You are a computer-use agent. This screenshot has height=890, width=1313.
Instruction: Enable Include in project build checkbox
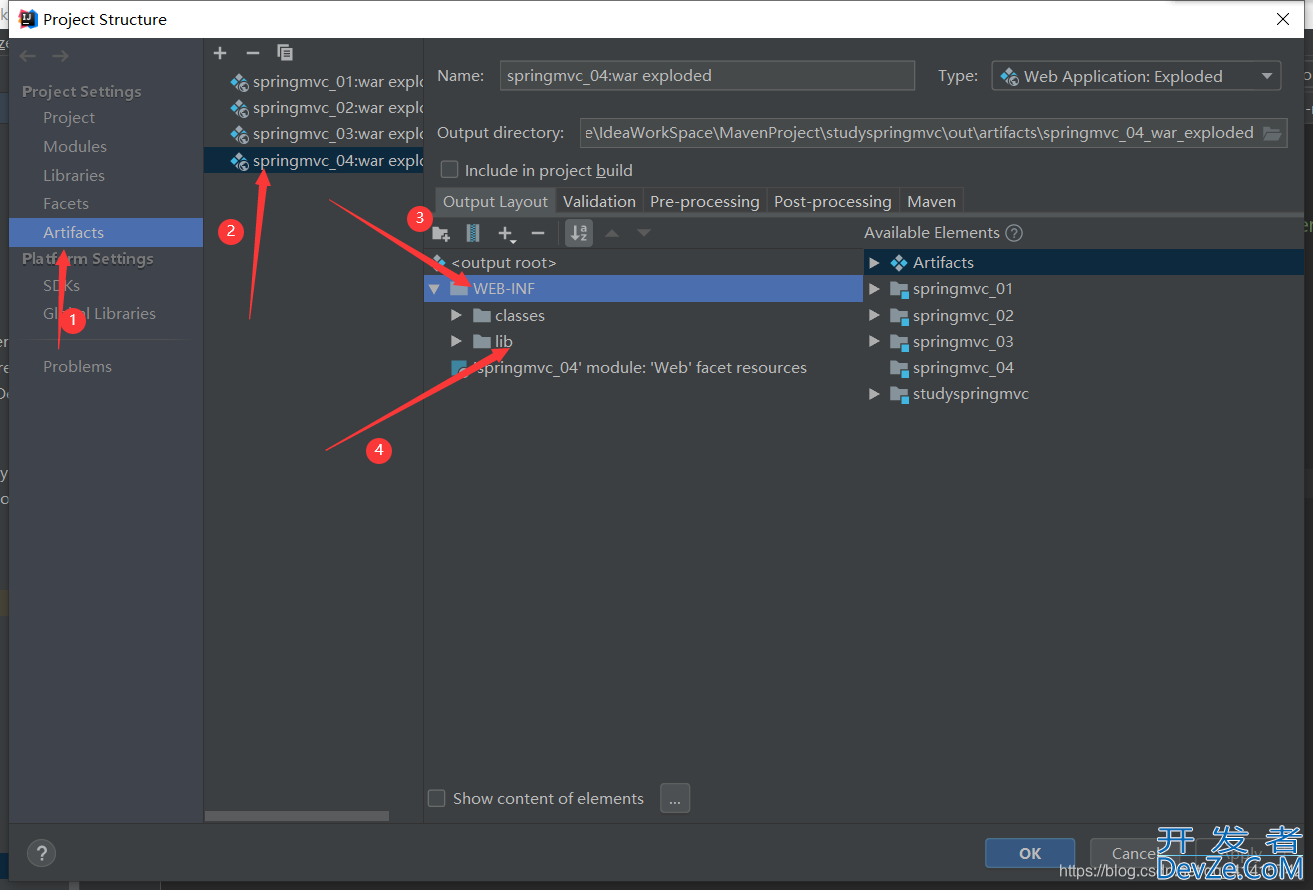[x=450, y=170]
